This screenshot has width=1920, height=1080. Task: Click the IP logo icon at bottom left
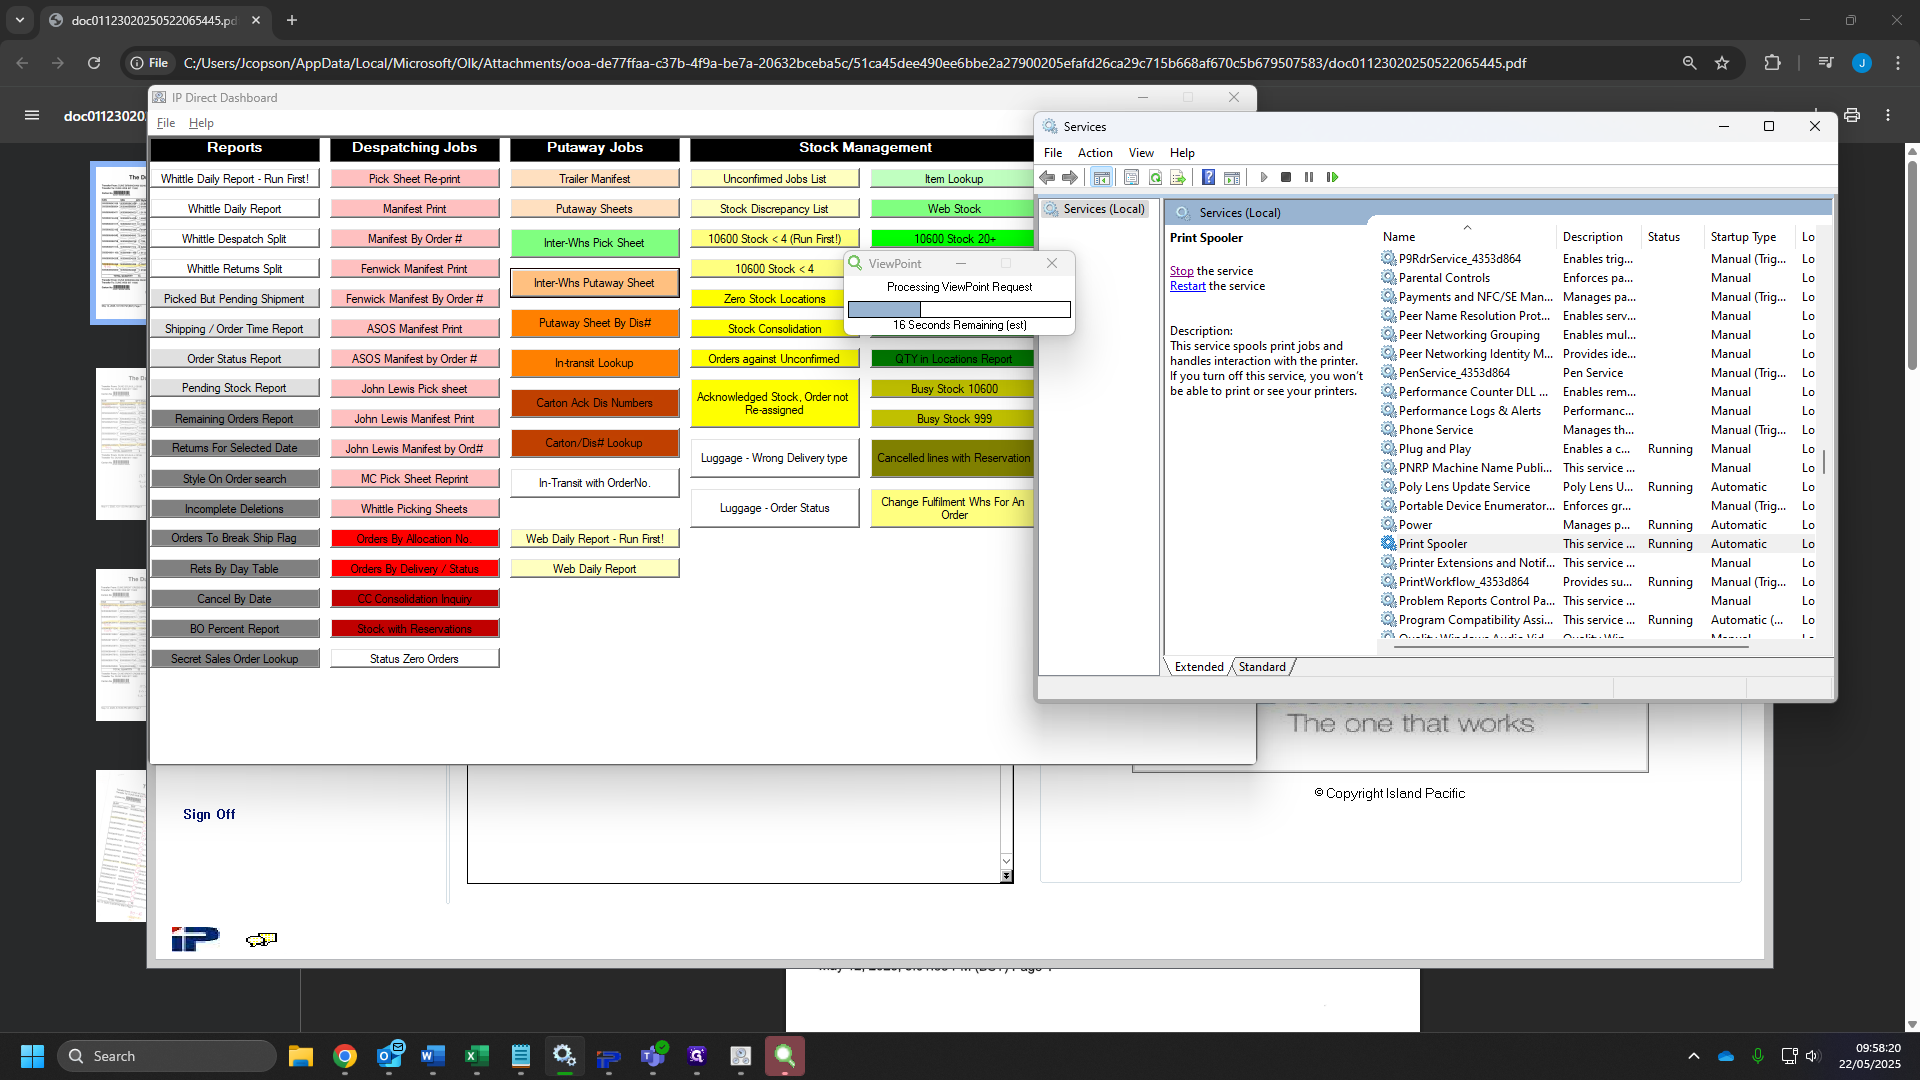coord(195,939)
